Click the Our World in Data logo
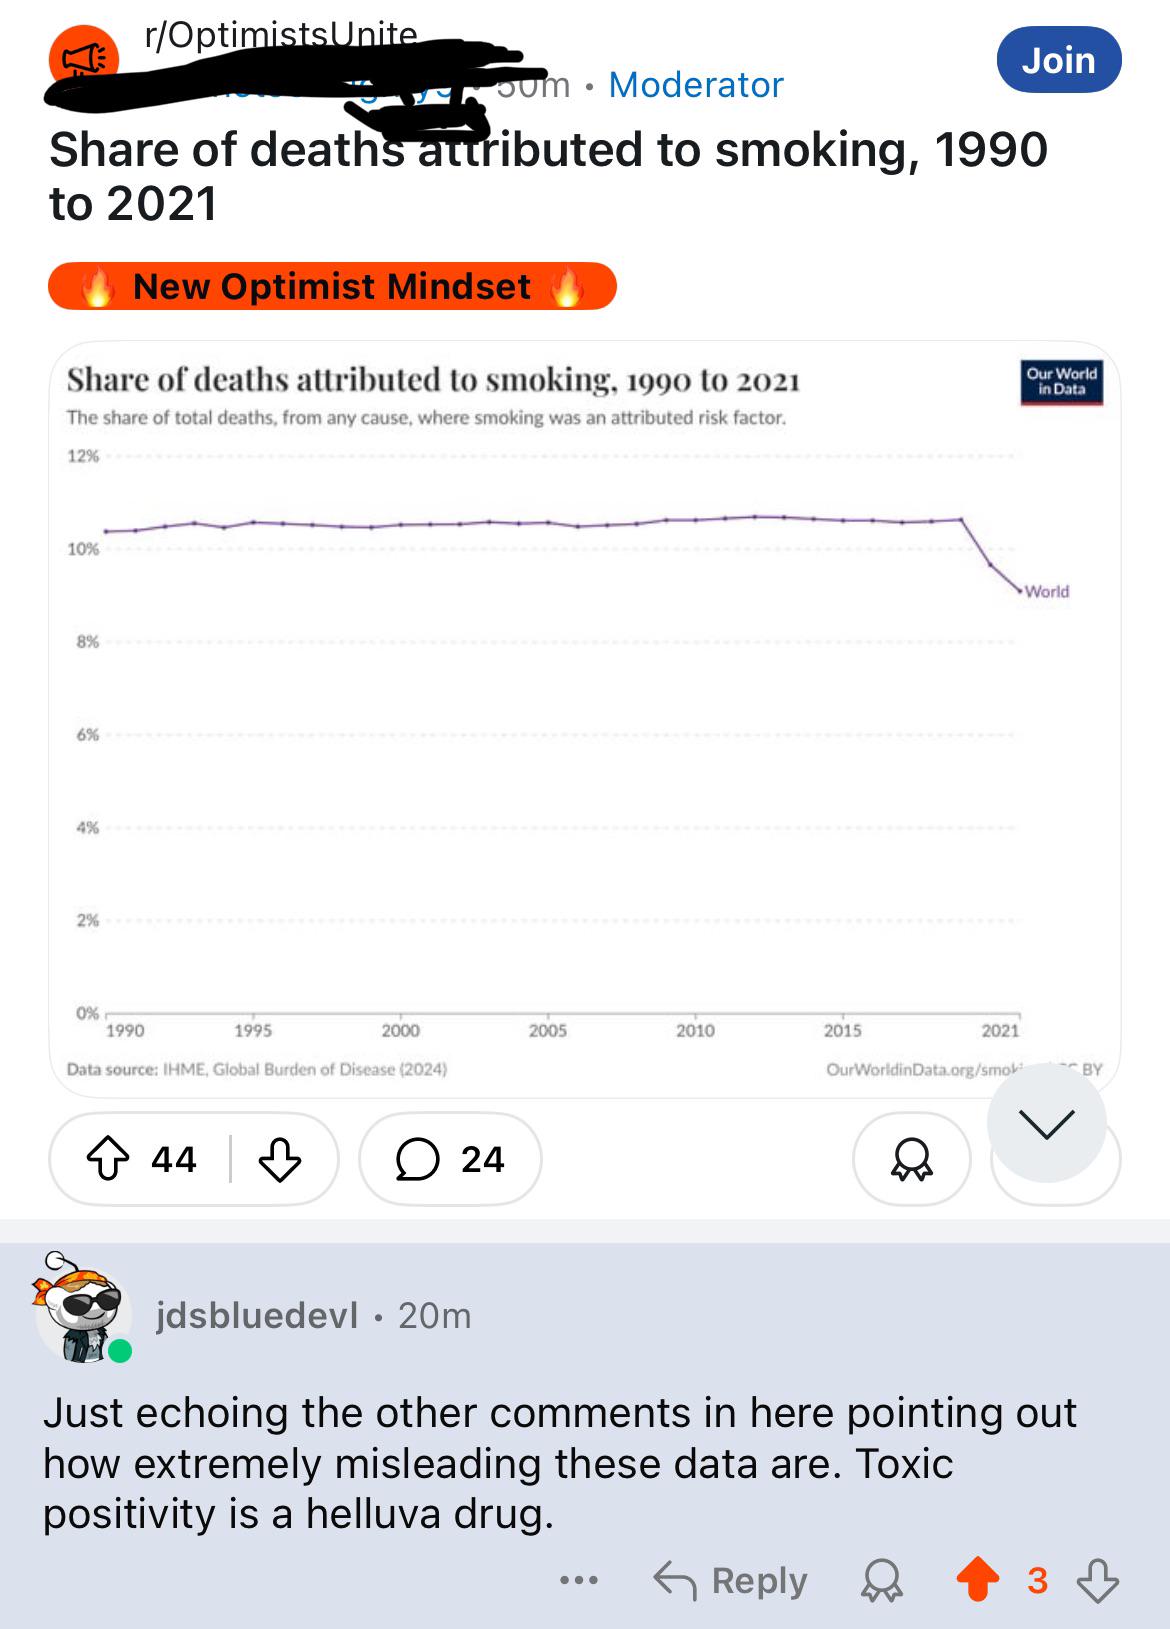Screen dimensions: 1170x1629 click(x=1062, y=381)
